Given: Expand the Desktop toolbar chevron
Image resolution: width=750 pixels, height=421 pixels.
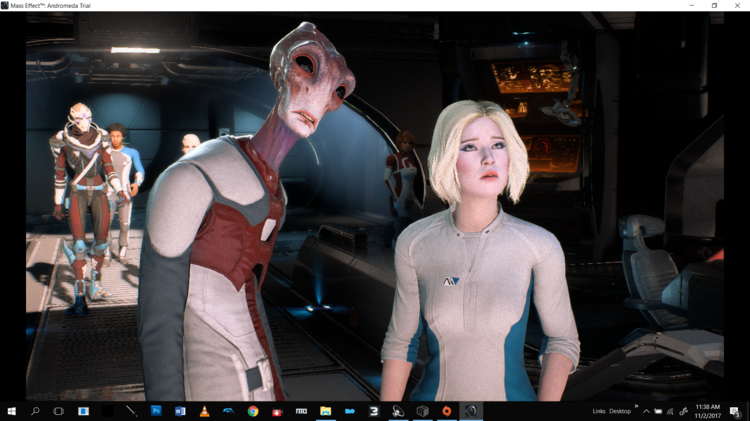Looking at the screenshot, I should pyautogui.click(x=636, y=407).
